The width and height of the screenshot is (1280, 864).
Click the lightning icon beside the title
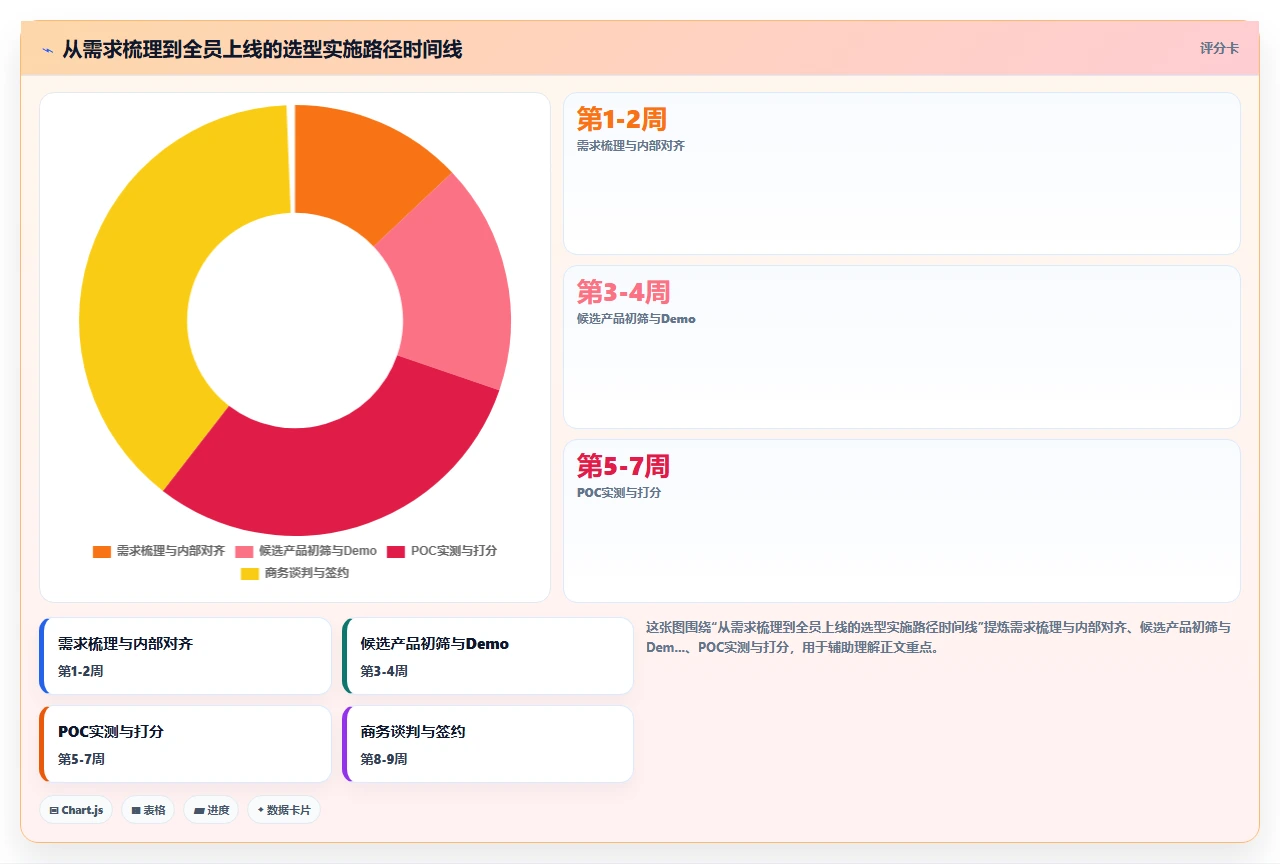point(47,49)
